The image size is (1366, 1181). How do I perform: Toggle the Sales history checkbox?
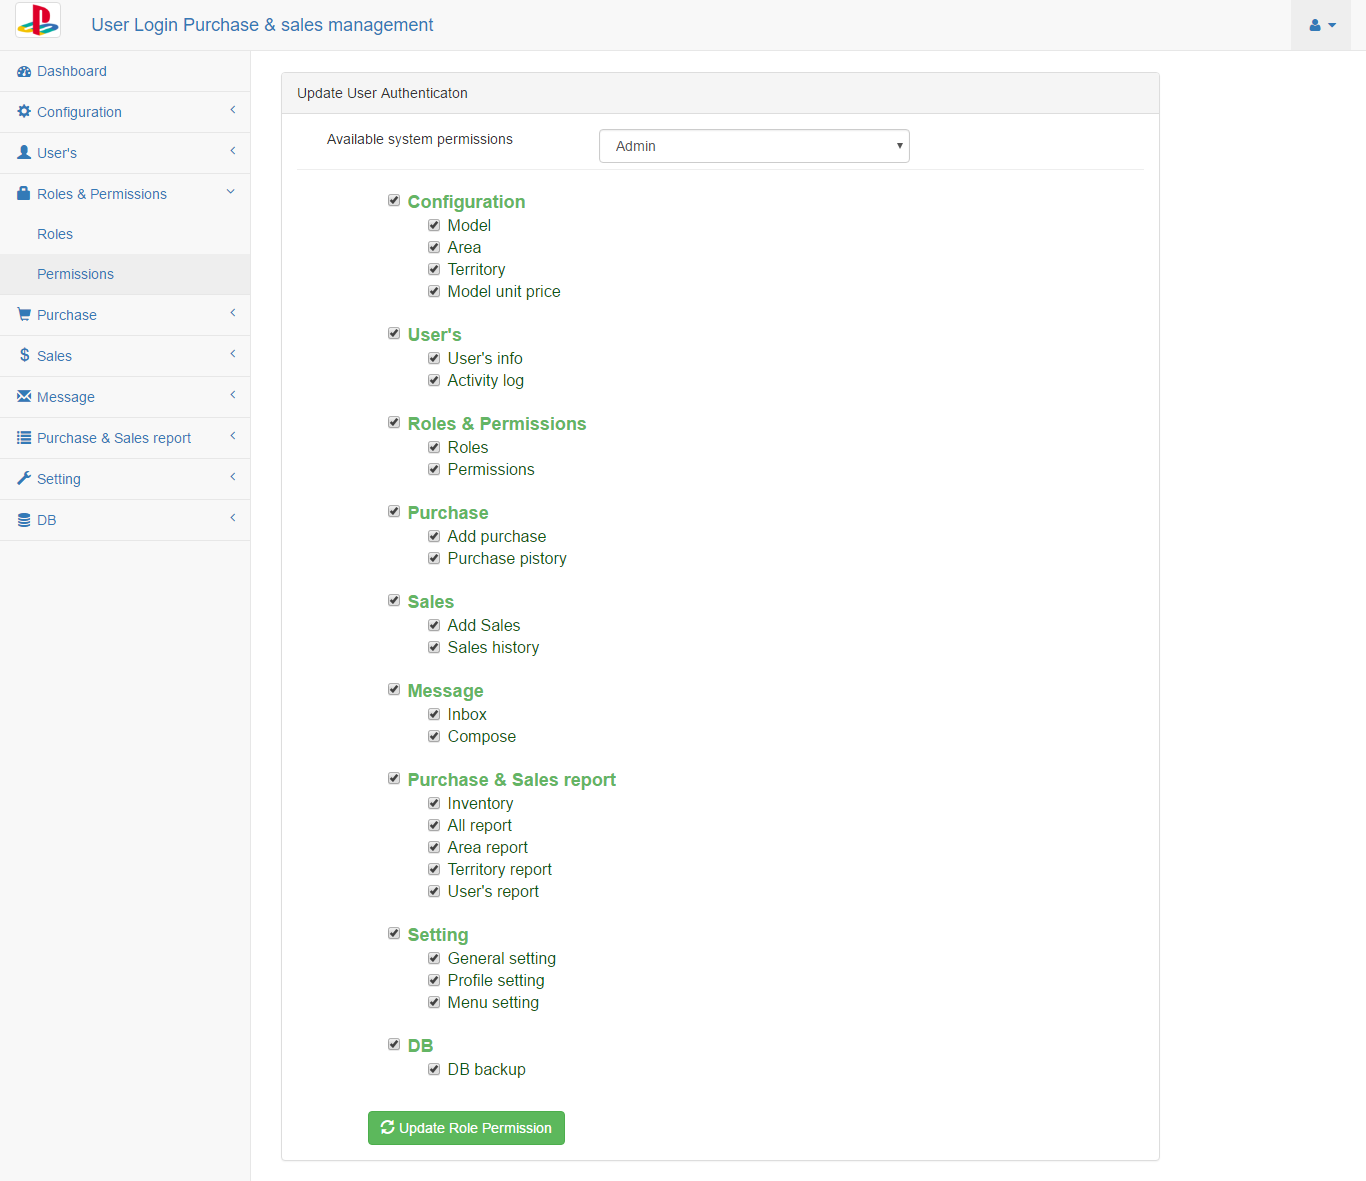click(434, 647)
